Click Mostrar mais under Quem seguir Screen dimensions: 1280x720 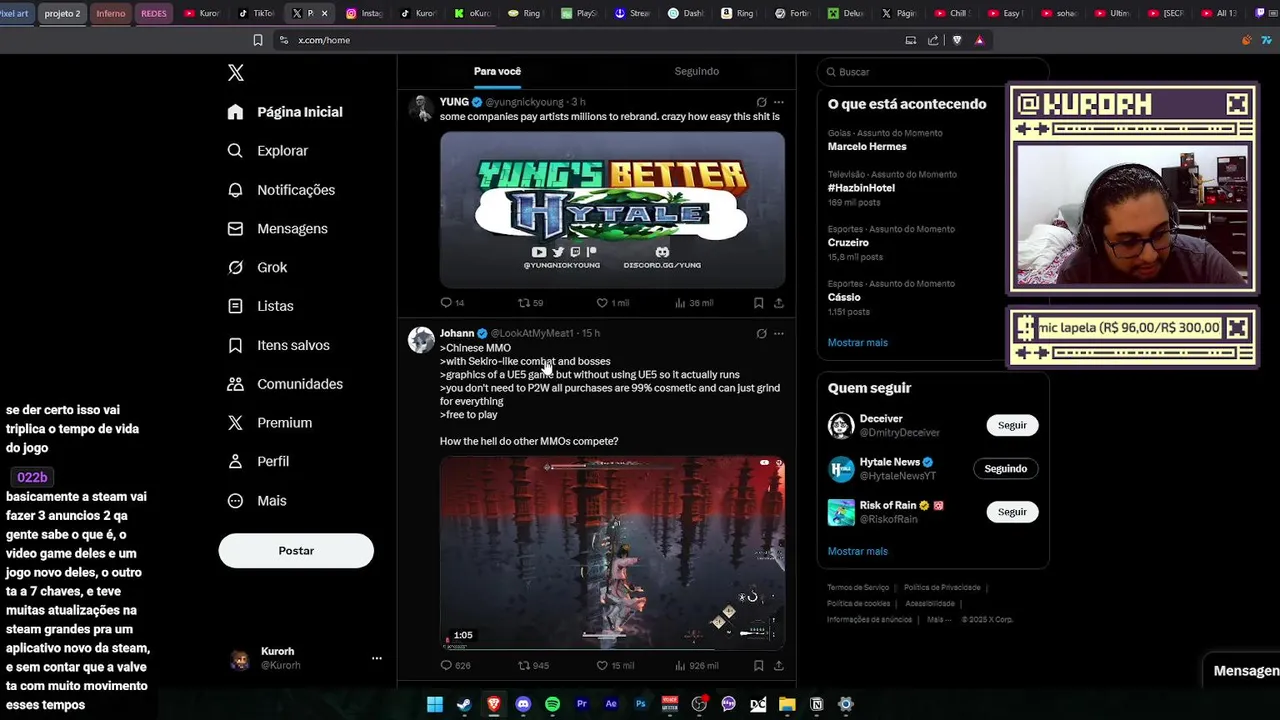857,551
